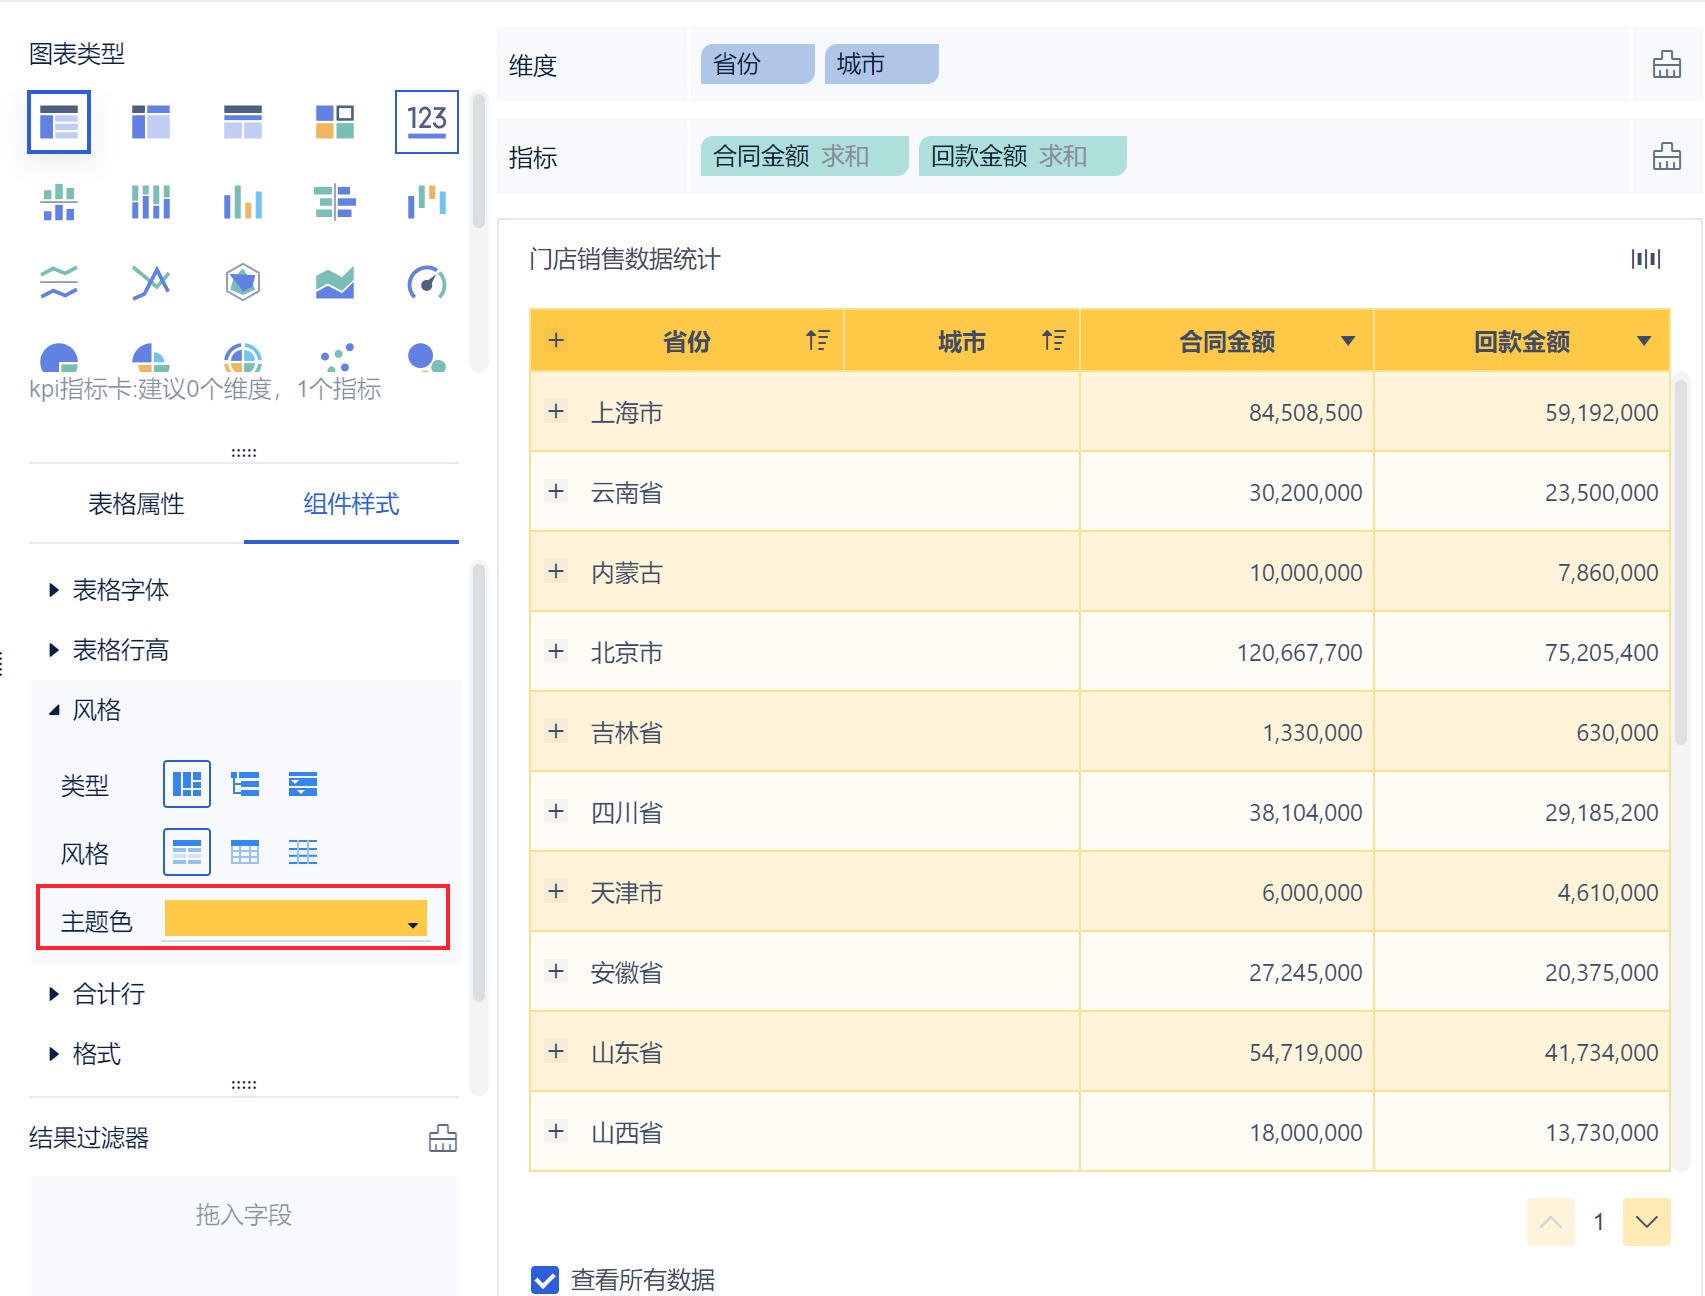Expand the 山东省 row
Screen dimensions: 1705x1296
[x=557, y=1051]
